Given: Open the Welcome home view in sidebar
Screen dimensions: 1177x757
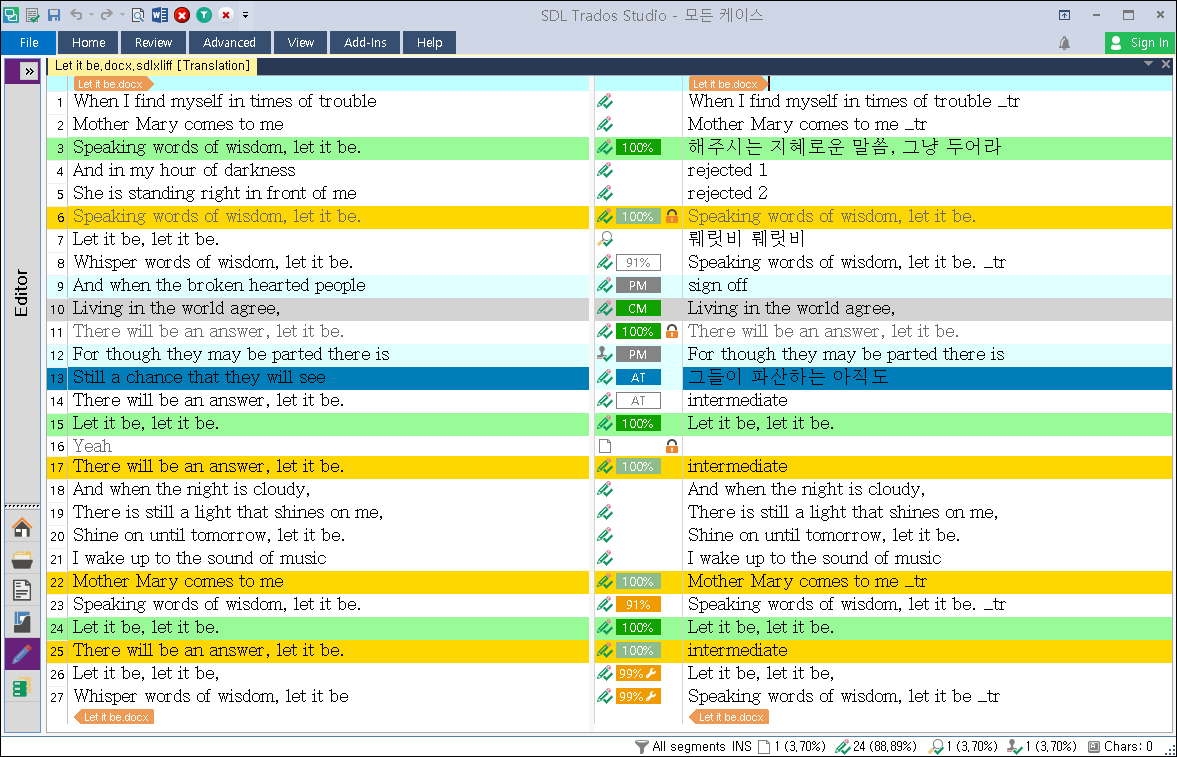Looking at the screenshot, I should pyautogui.click(x=22, y=528).
